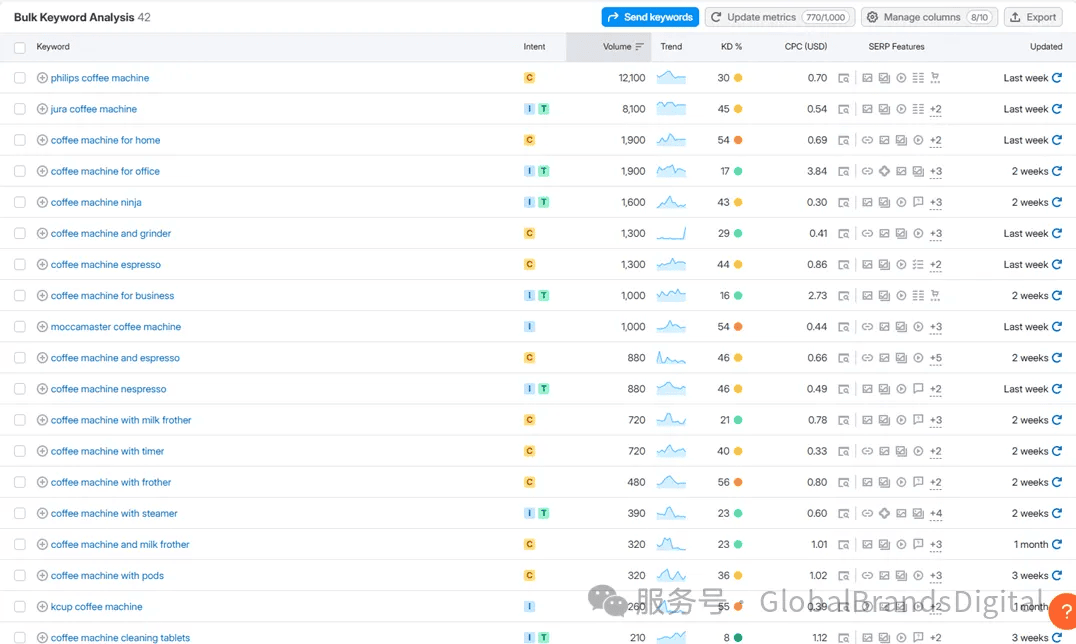
Task: Refresh metrics for philips coffee machine row
Action: (1057, 78)
